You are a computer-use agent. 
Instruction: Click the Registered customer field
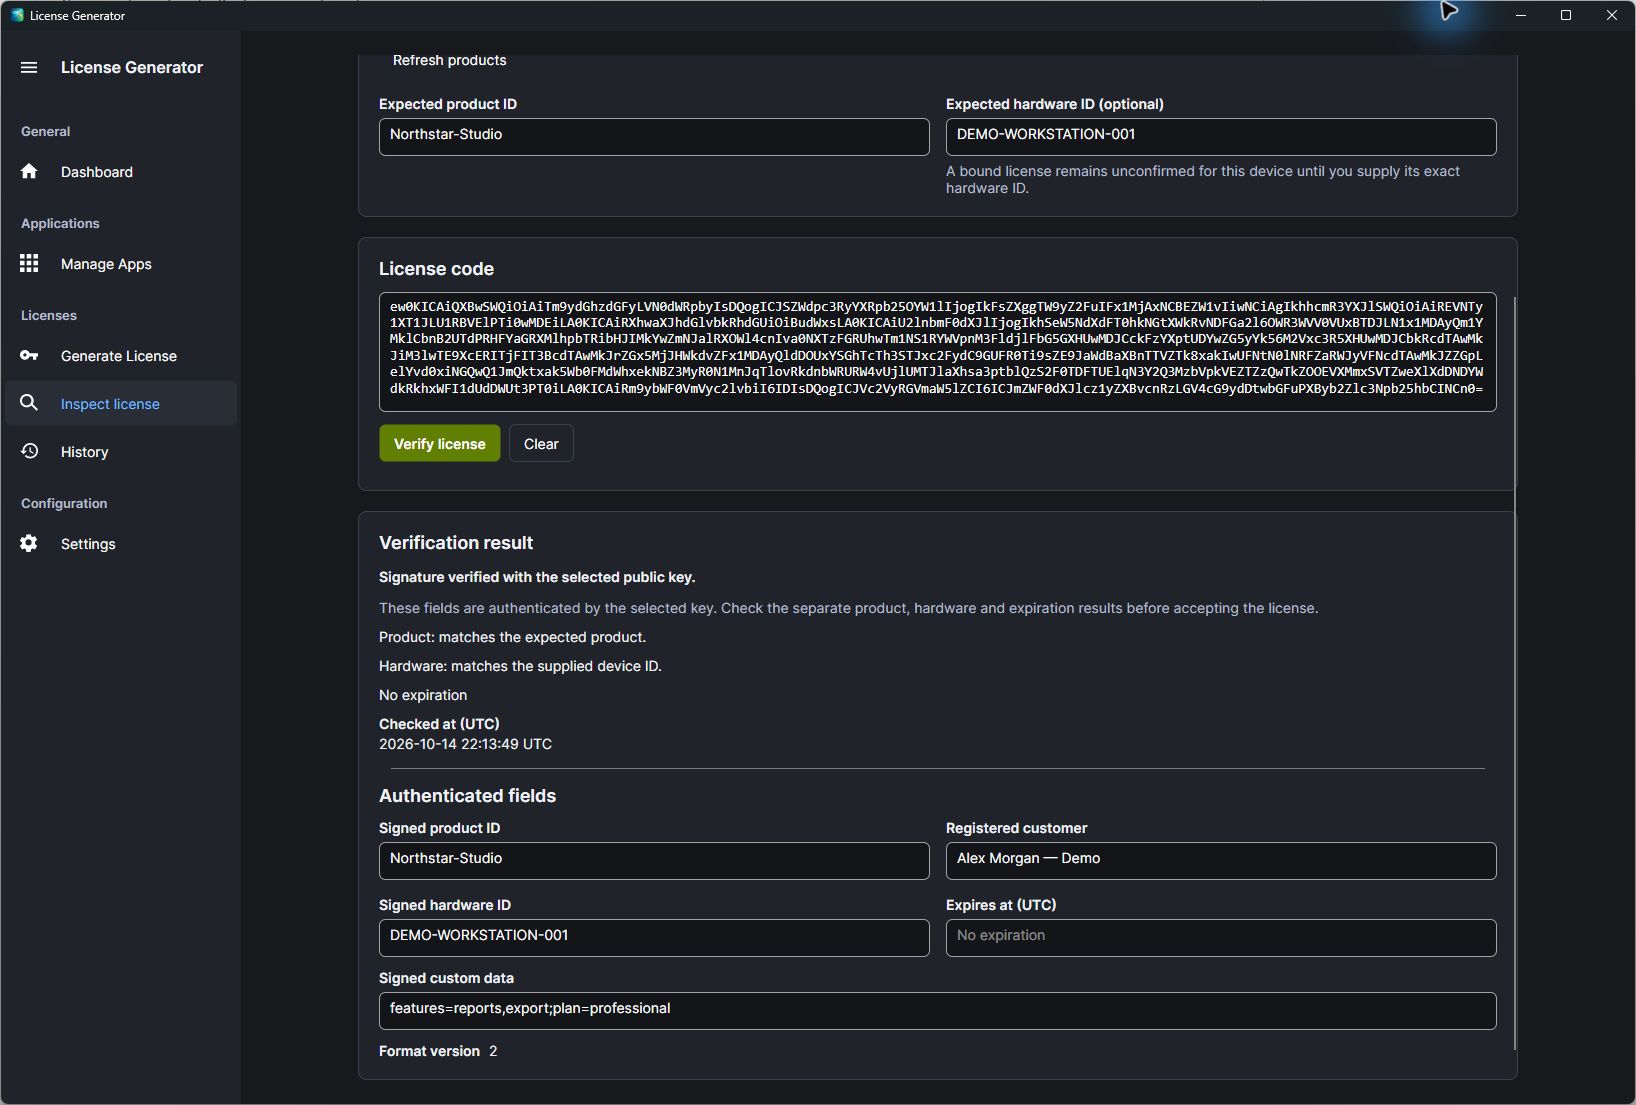click(x=1221, y=861)
